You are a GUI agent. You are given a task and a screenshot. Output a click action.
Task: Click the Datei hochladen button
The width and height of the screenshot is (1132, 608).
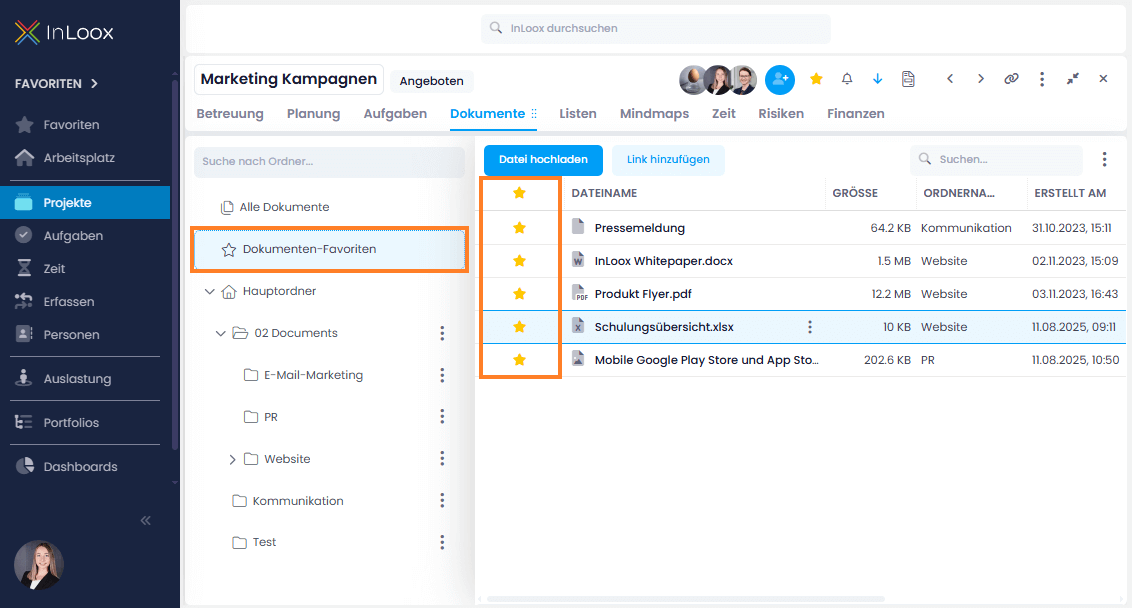click(x=543, y=160)
